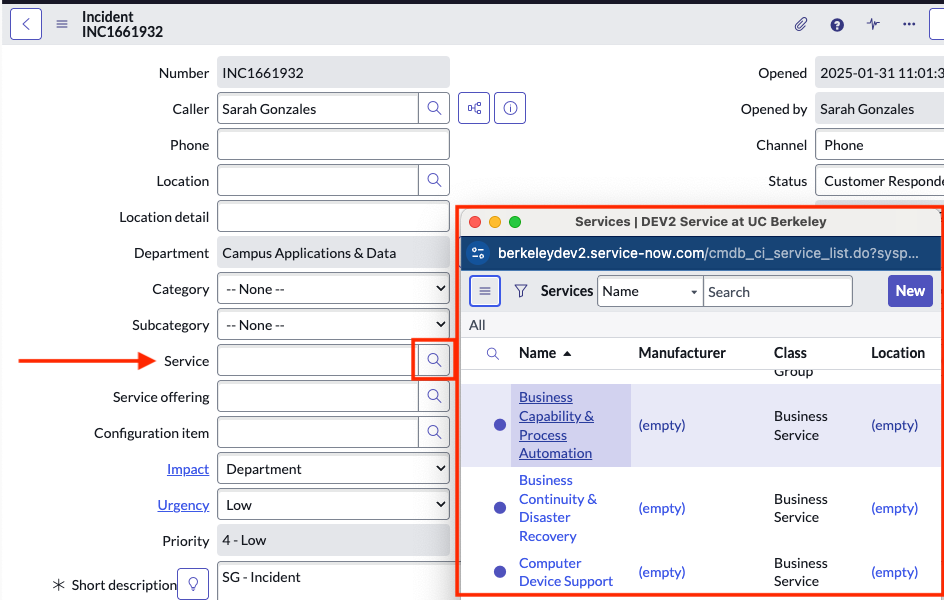This screenshot has height=600, width=944.
Task: Open the Channel dropdown showing Phone
Action: (x=880, y=145)
